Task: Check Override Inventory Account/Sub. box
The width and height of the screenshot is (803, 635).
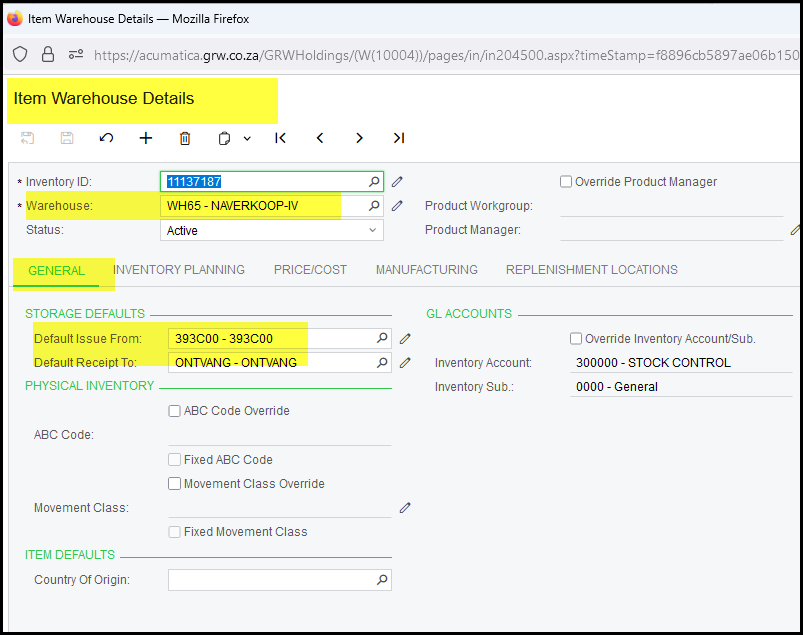Action: tap(576, 339)
